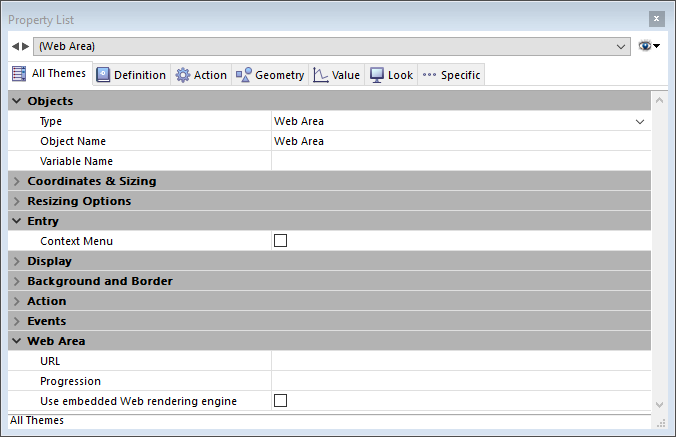The image size is (676, 437).
Task: Open the Definition theme tab
Action: coord(131,75)
